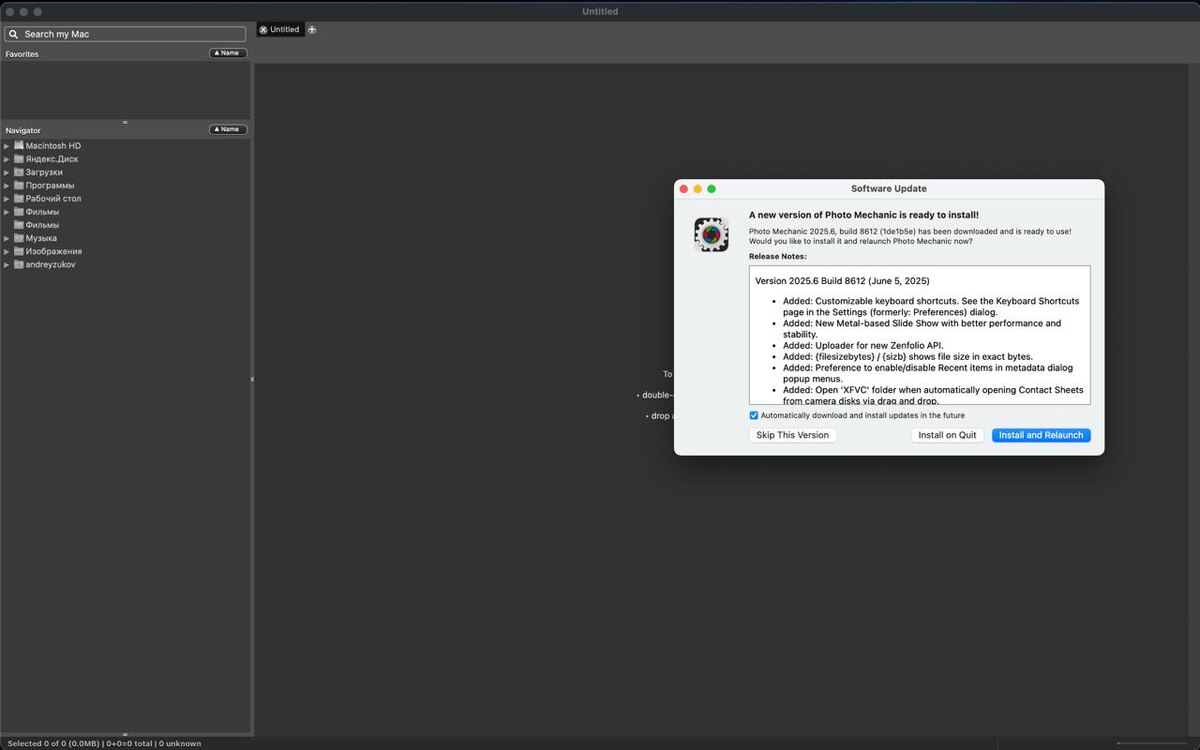1200x750 pixels.
Task: Click the Яндекс.Диск folder icon
Action: pyautogui.click(x=18, y=159)
